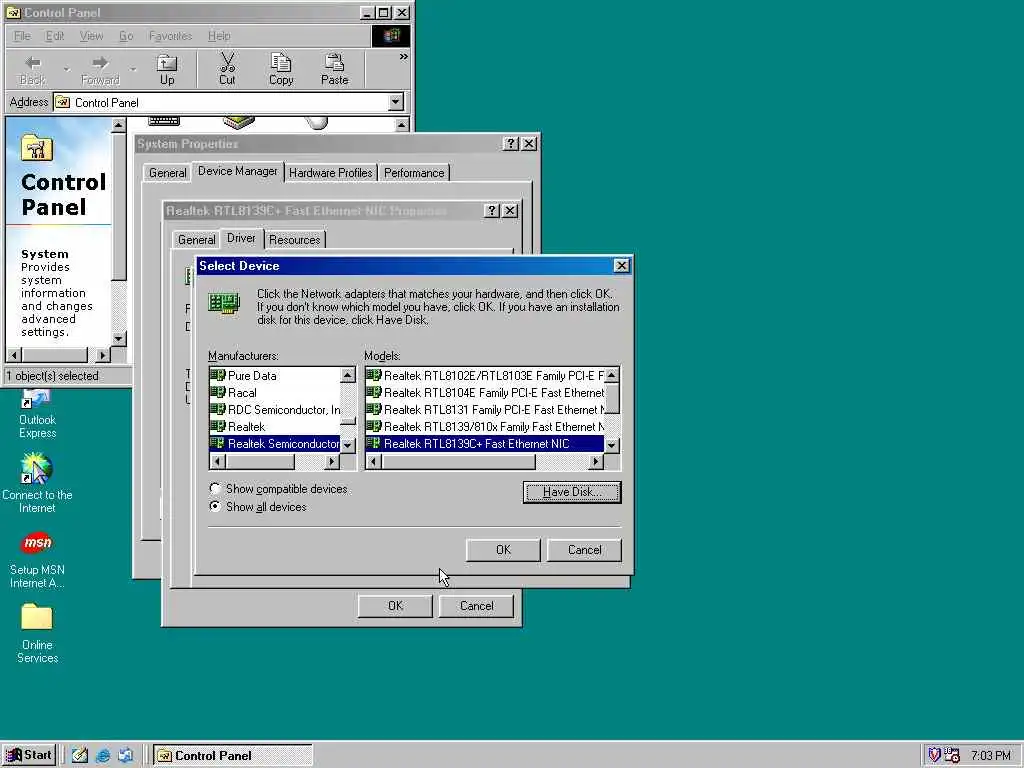This screenshot has height=768, width=1024.
Task: Click the clock showing 7:03 PM
Action: (990, 756)
